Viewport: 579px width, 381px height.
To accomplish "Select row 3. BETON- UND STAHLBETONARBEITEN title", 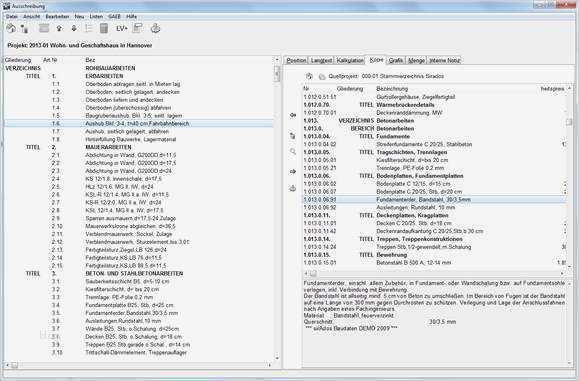I will (x=138, y=274).
